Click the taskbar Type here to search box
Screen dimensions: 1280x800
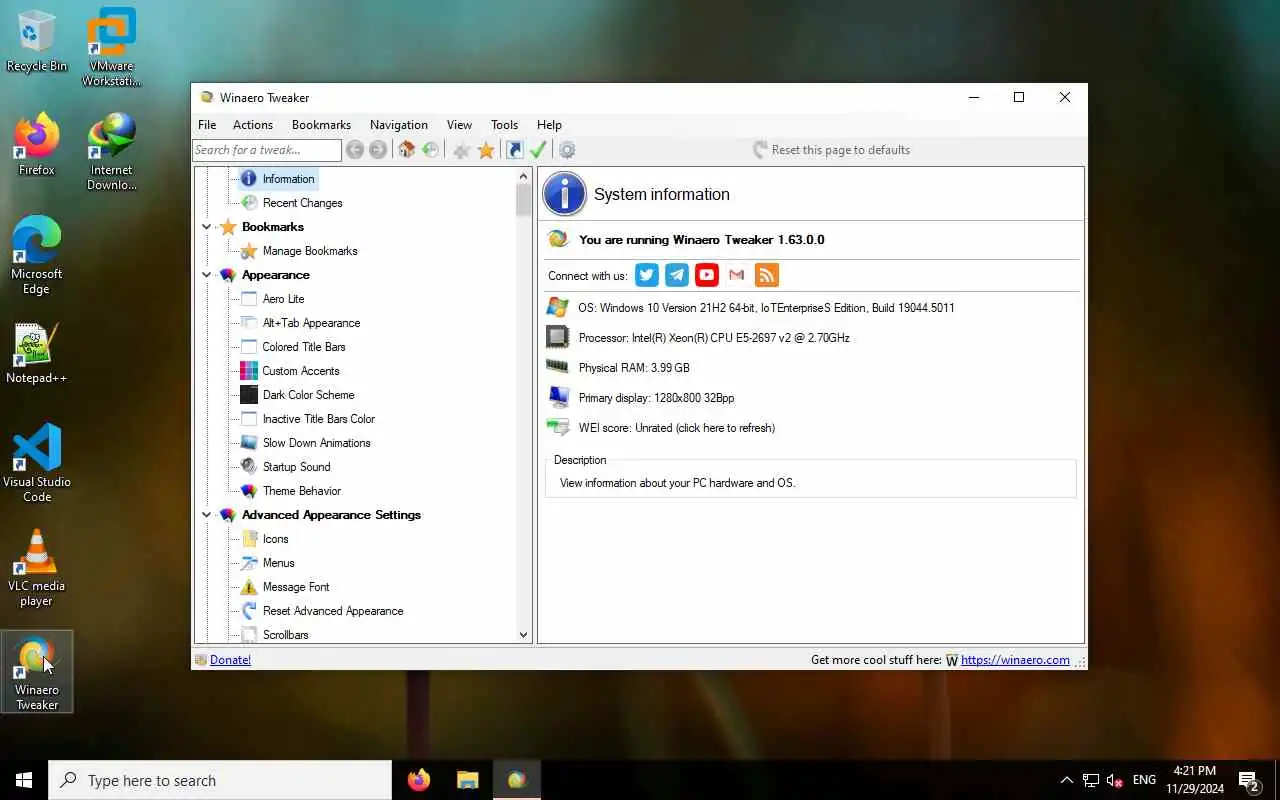220,780
